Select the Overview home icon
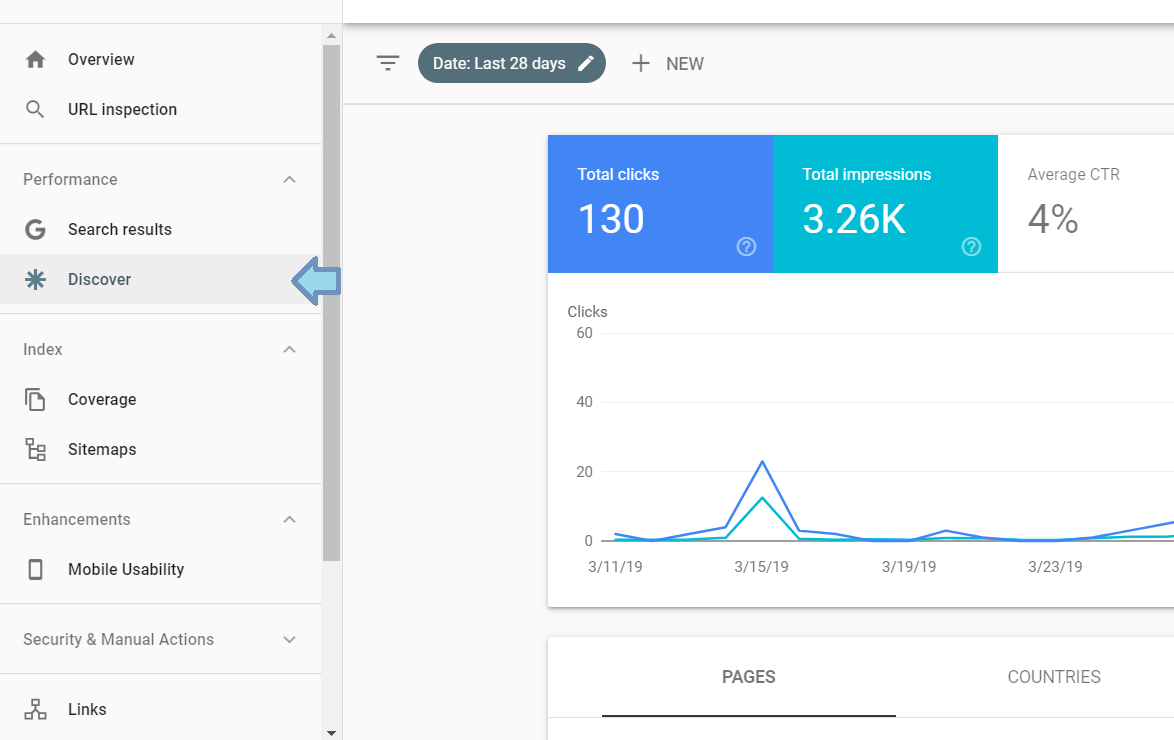 [35, 59]
